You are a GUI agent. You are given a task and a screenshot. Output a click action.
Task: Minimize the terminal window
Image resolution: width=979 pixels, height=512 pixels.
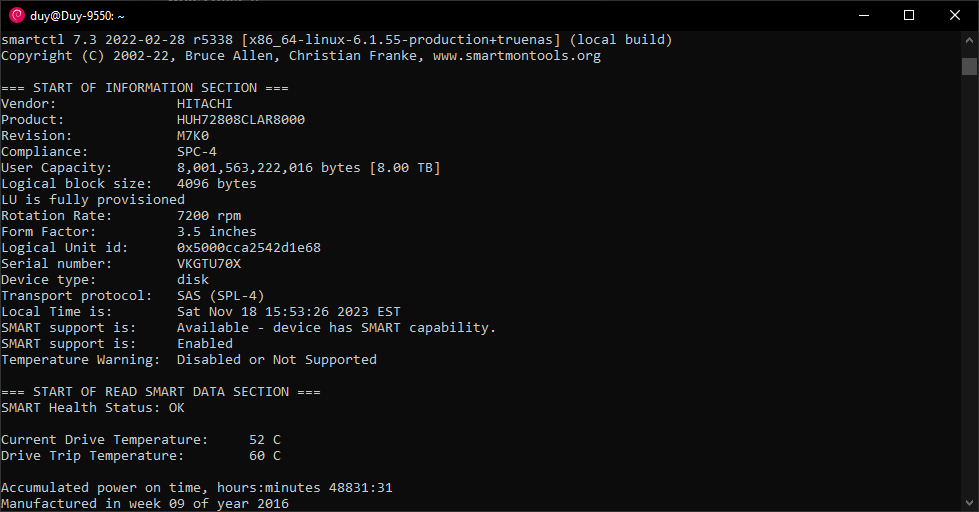point(864,16)
